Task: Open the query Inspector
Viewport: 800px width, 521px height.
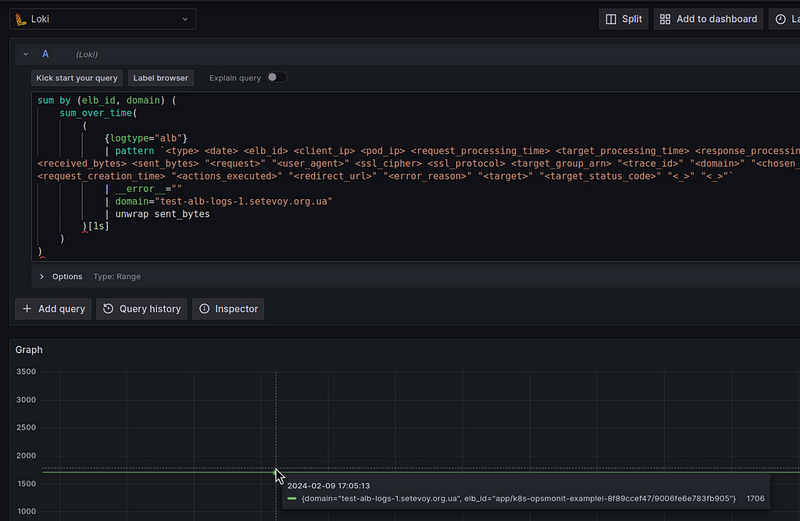Action: pyautogui.click(x=227, y=309)
